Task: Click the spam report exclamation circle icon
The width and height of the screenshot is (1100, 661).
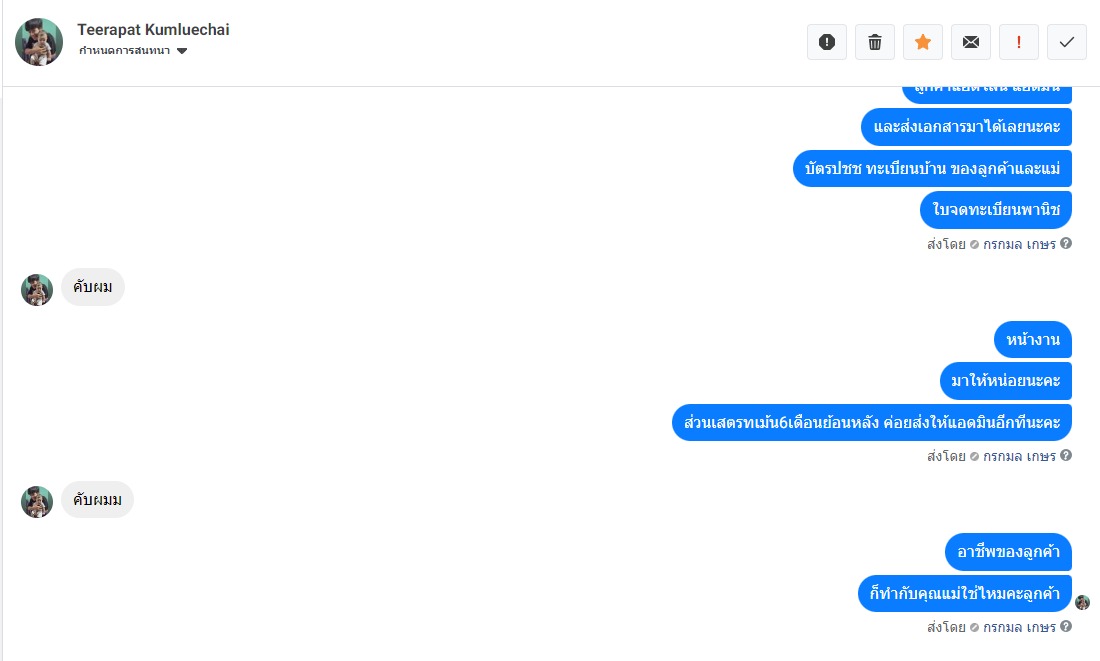Action: point(826,42)
